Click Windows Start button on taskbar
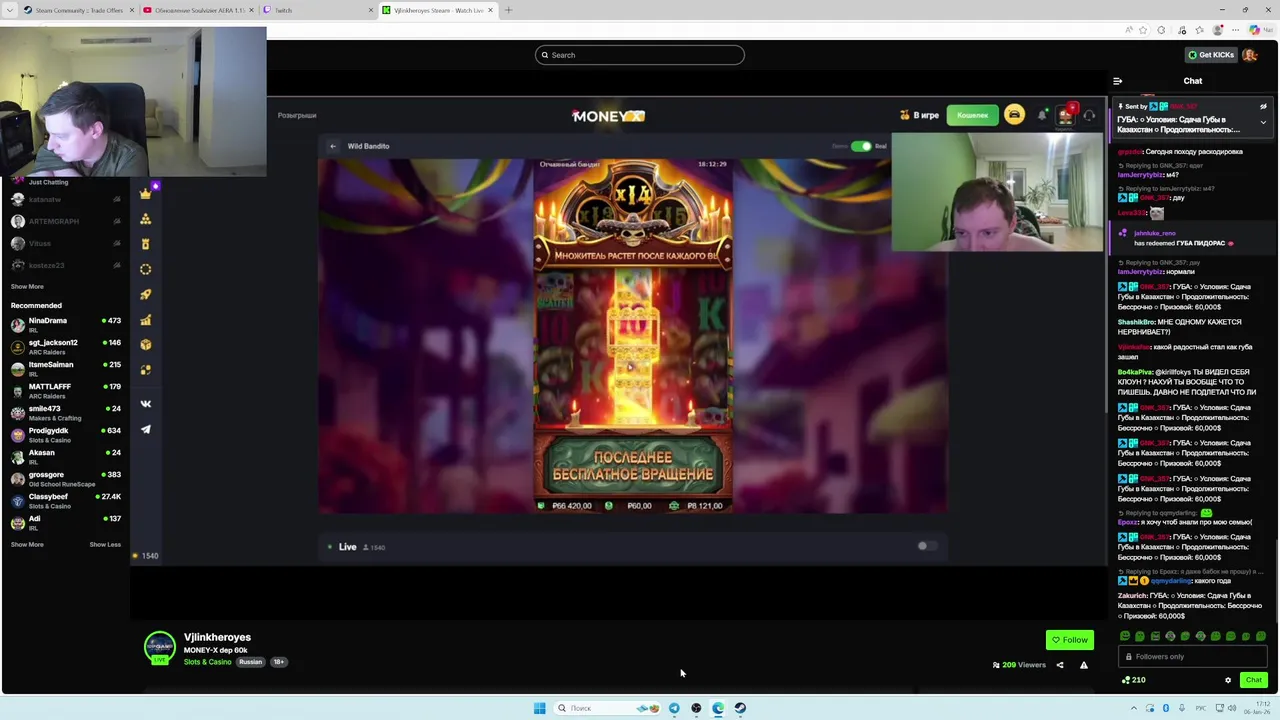 (x=539, y=708)
